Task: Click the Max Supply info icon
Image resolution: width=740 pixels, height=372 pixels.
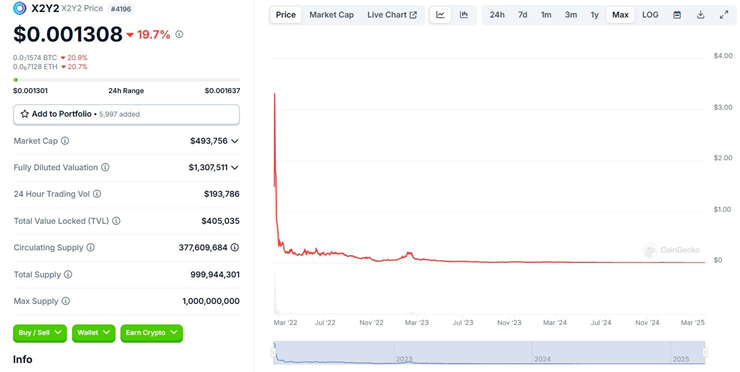Action: pos(66,301)
